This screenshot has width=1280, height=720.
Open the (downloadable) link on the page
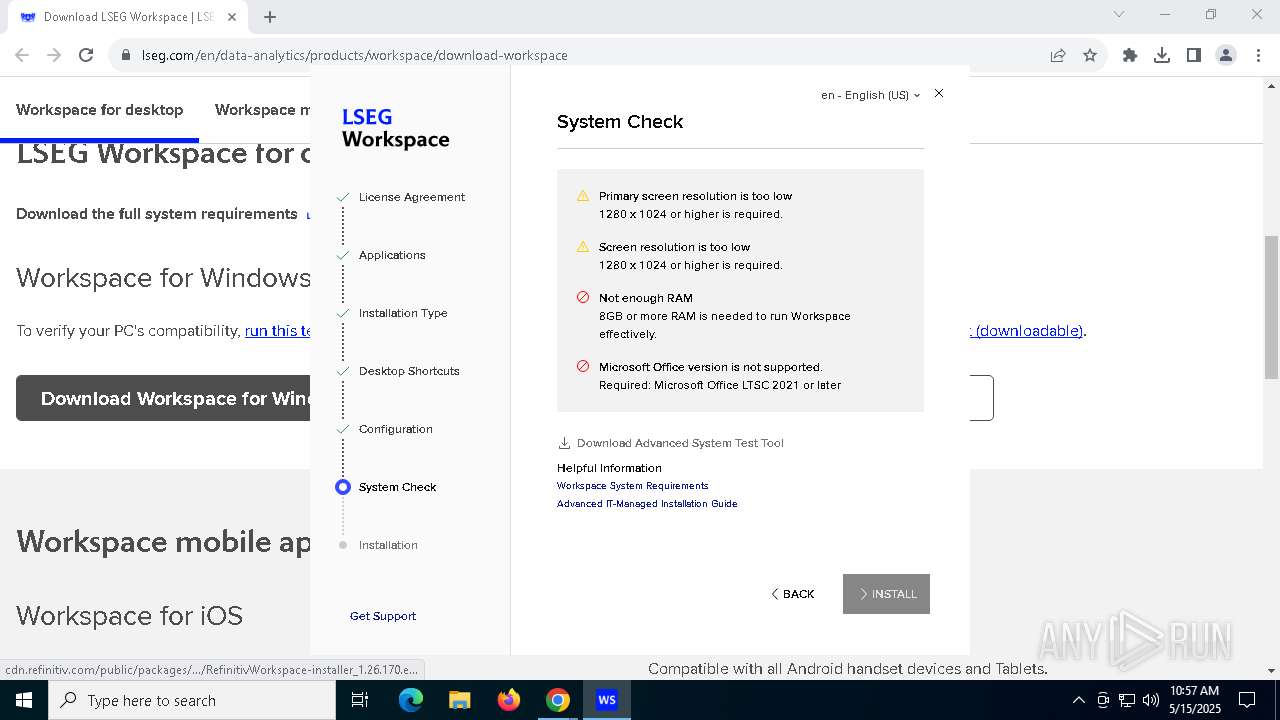[x=1027, y=331]
